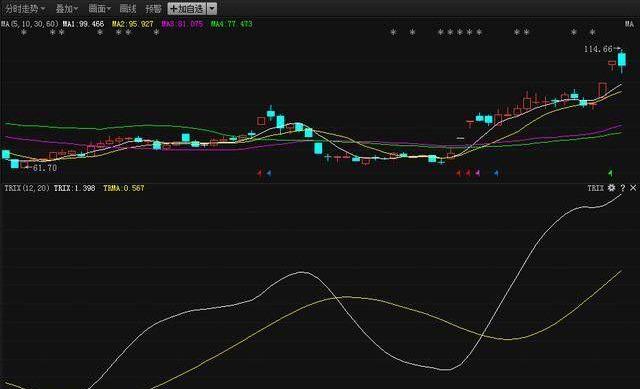Viewport: 640px width, 389px height.
Task: Expand the 分时走势 dropdown menu
Action: 25,8
